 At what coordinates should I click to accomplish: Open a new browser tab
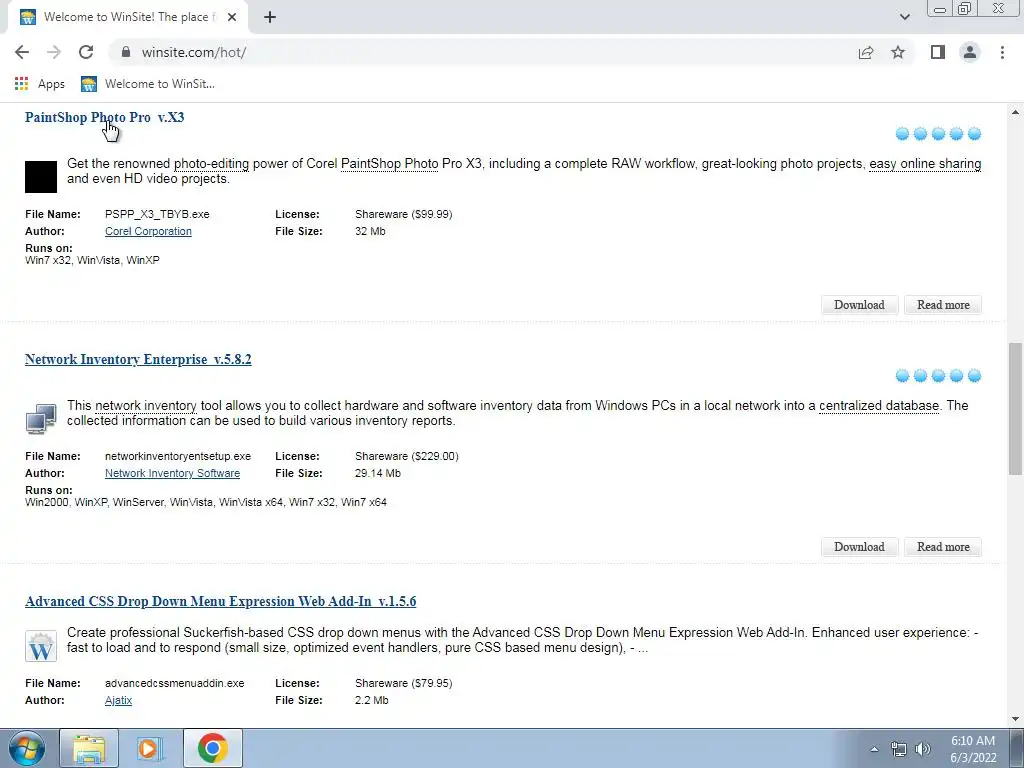tap(270, 17)
